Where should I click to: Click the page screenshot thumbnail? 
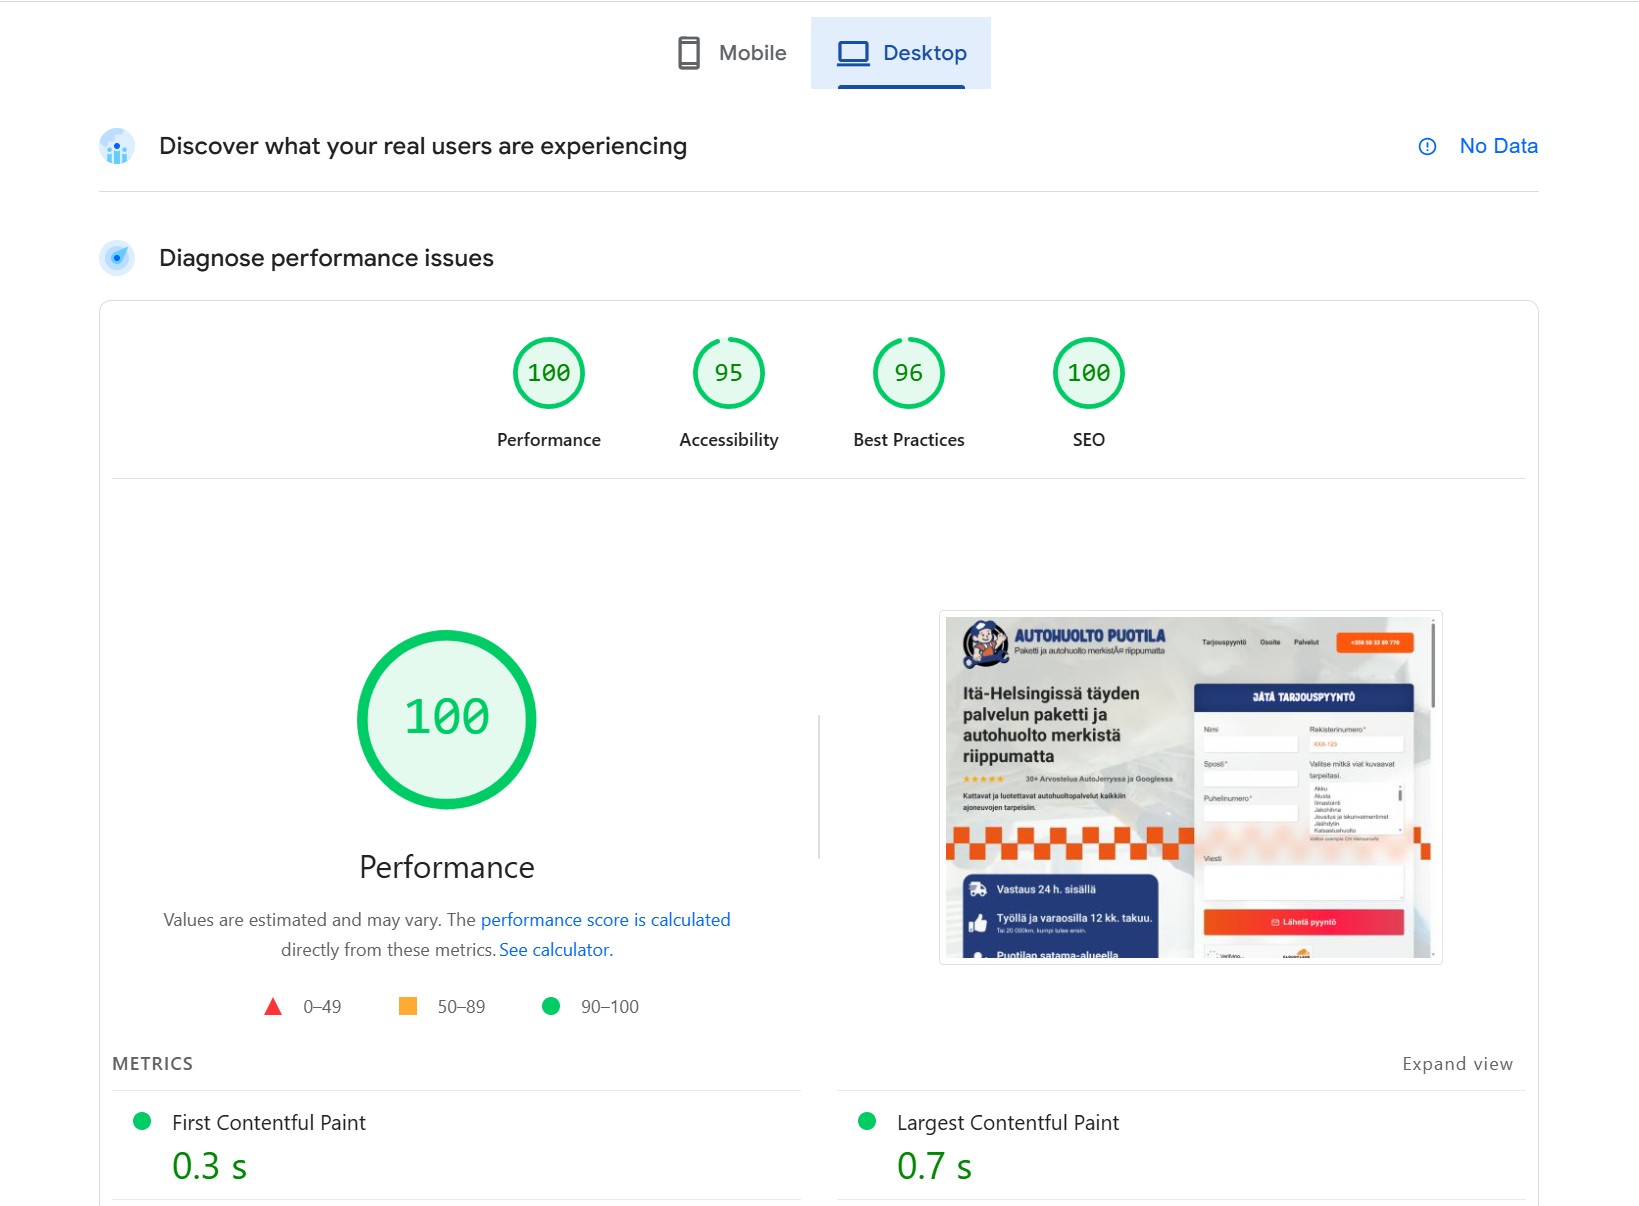(1190, 787)
